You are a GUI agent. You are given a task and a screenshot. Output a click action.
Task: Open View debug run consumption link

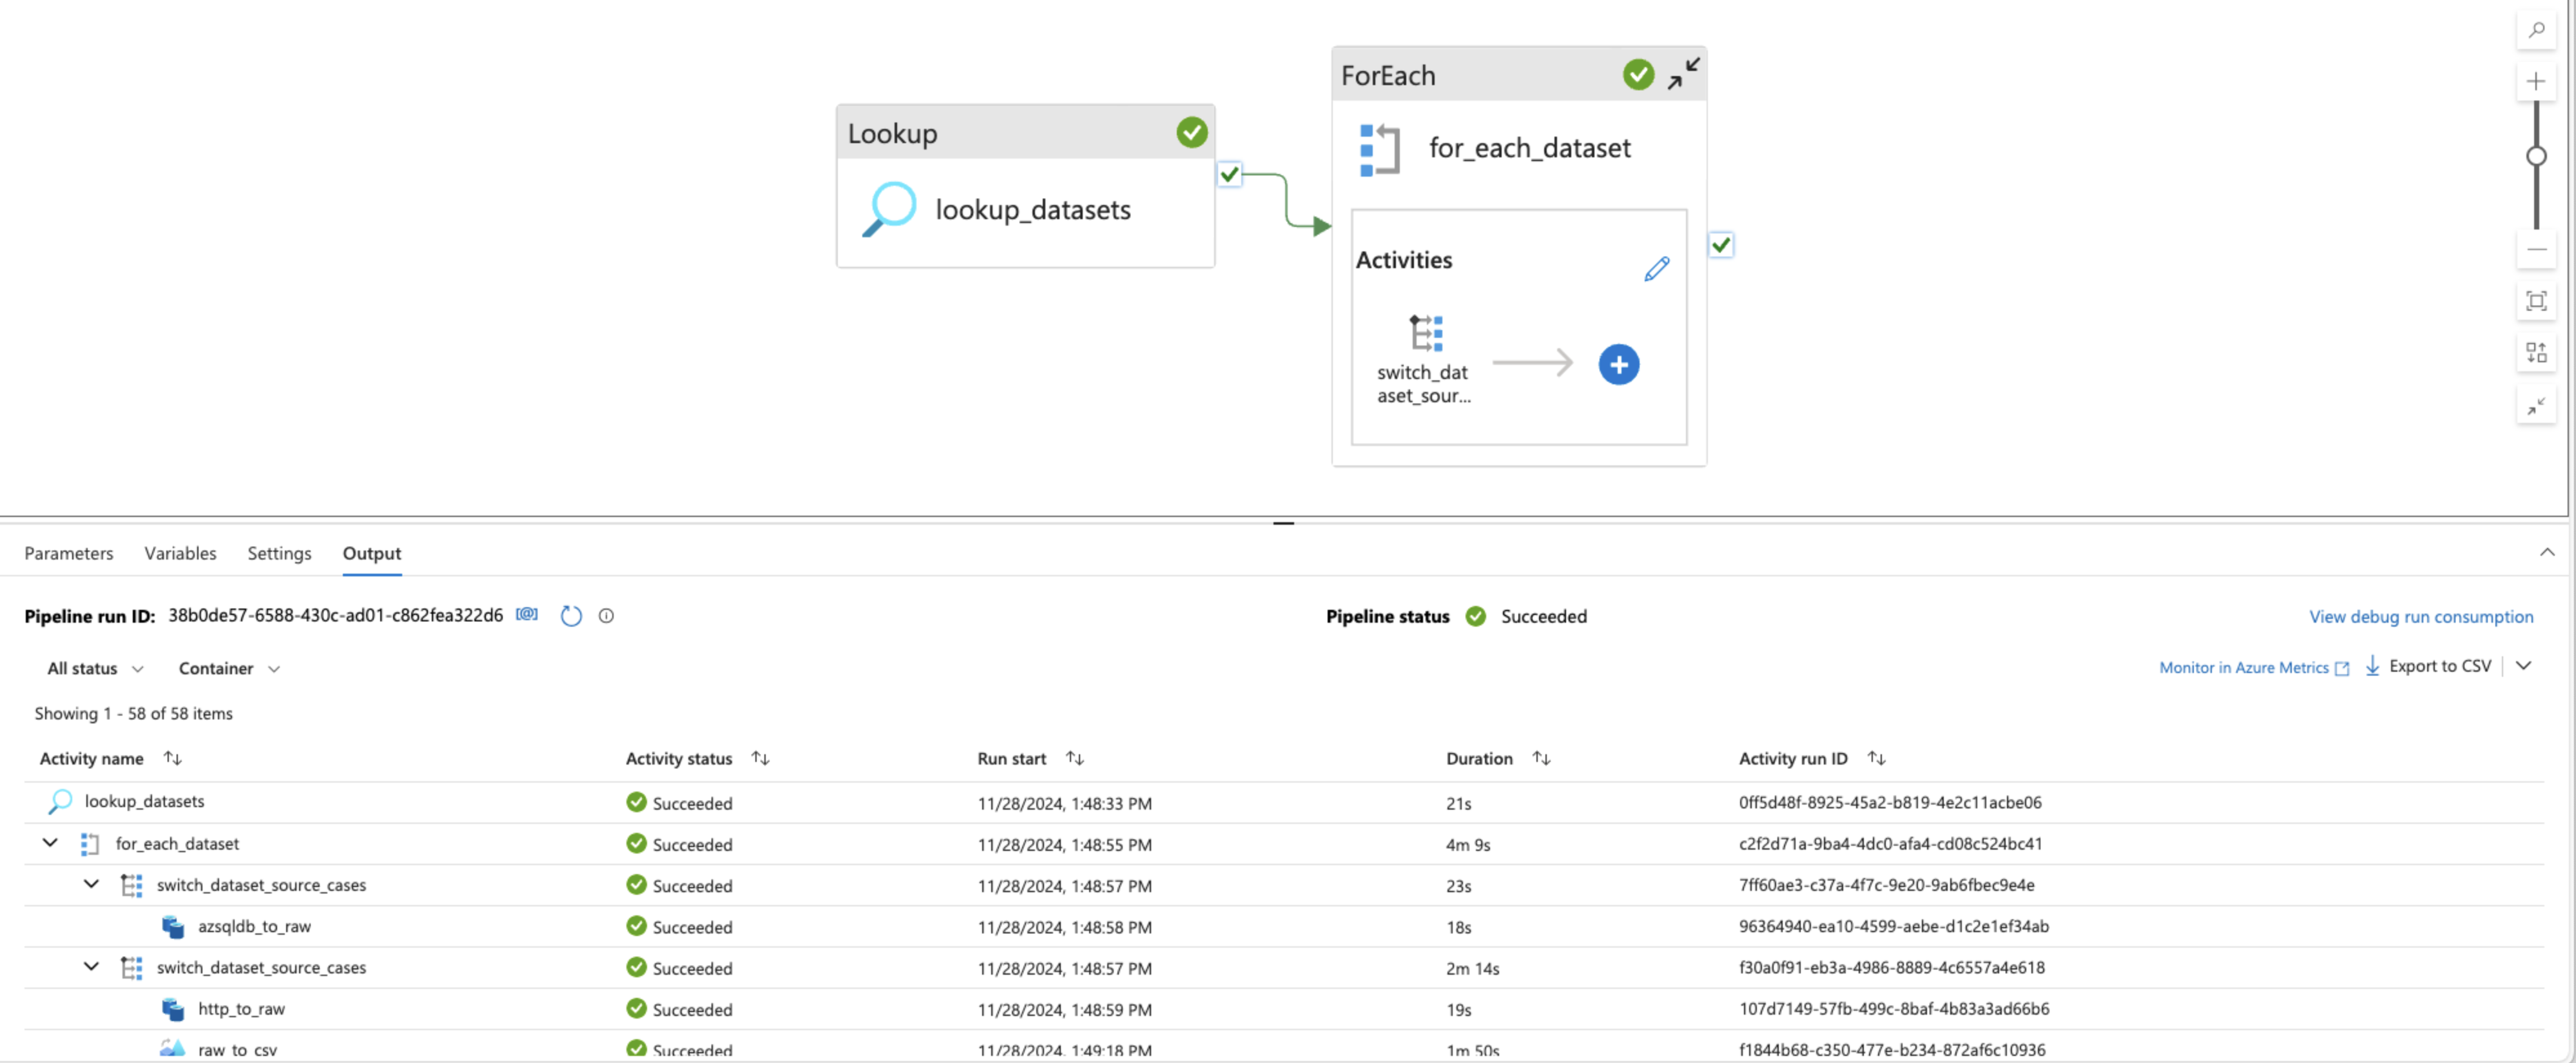2420,617
